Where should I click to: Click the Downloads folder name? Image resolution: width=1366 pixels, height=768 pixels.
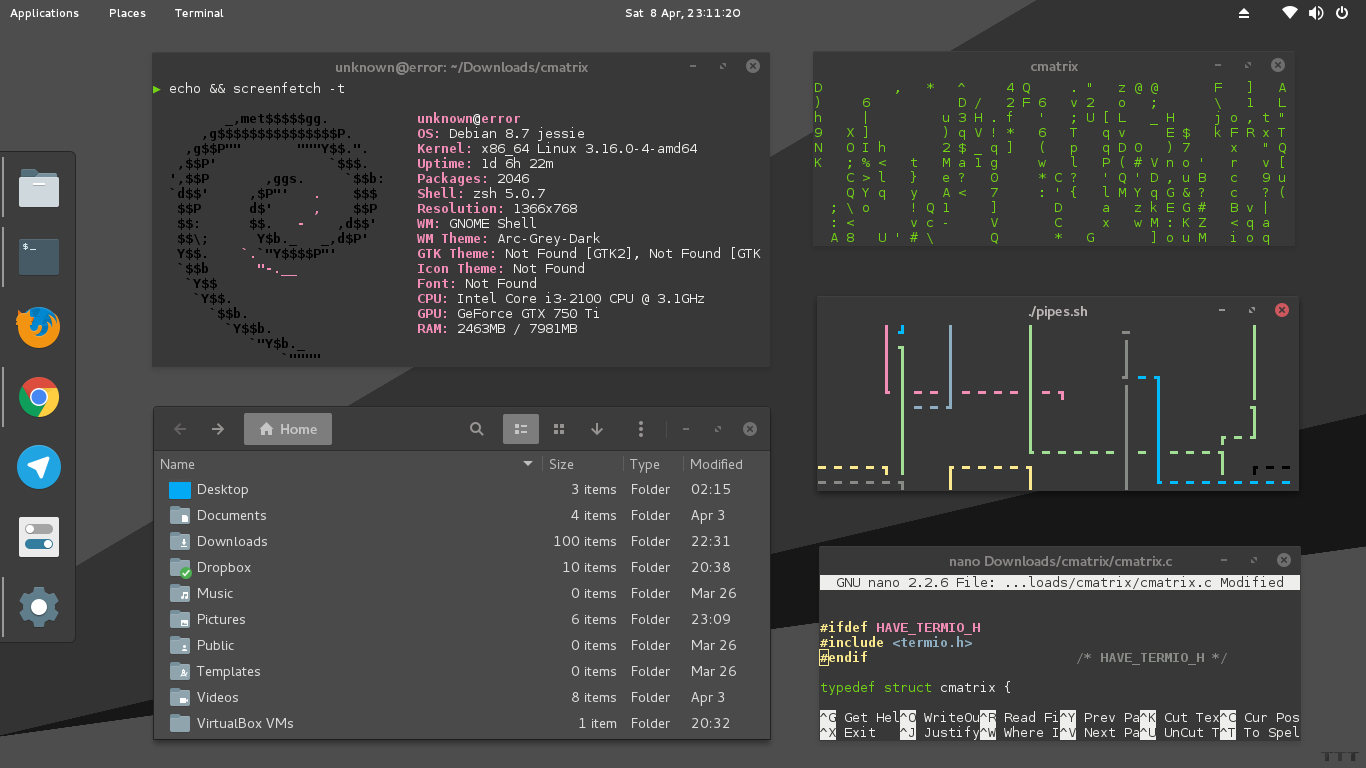(232, 541)
